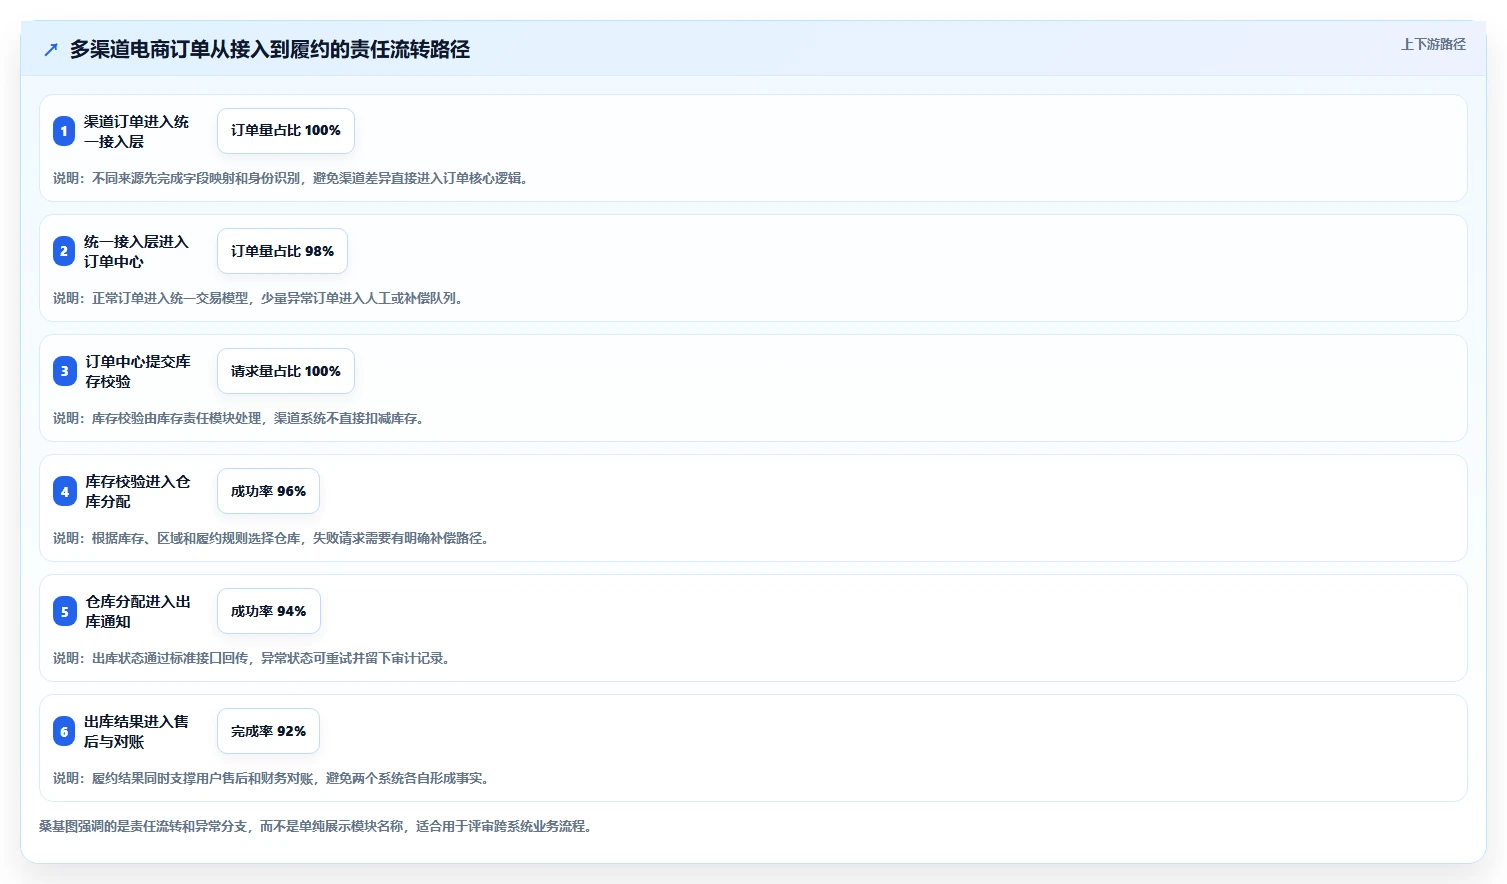Click step number 4 badge
Image resolution: width=1507 pixels, height=884 pixels.
pos(64,491)
